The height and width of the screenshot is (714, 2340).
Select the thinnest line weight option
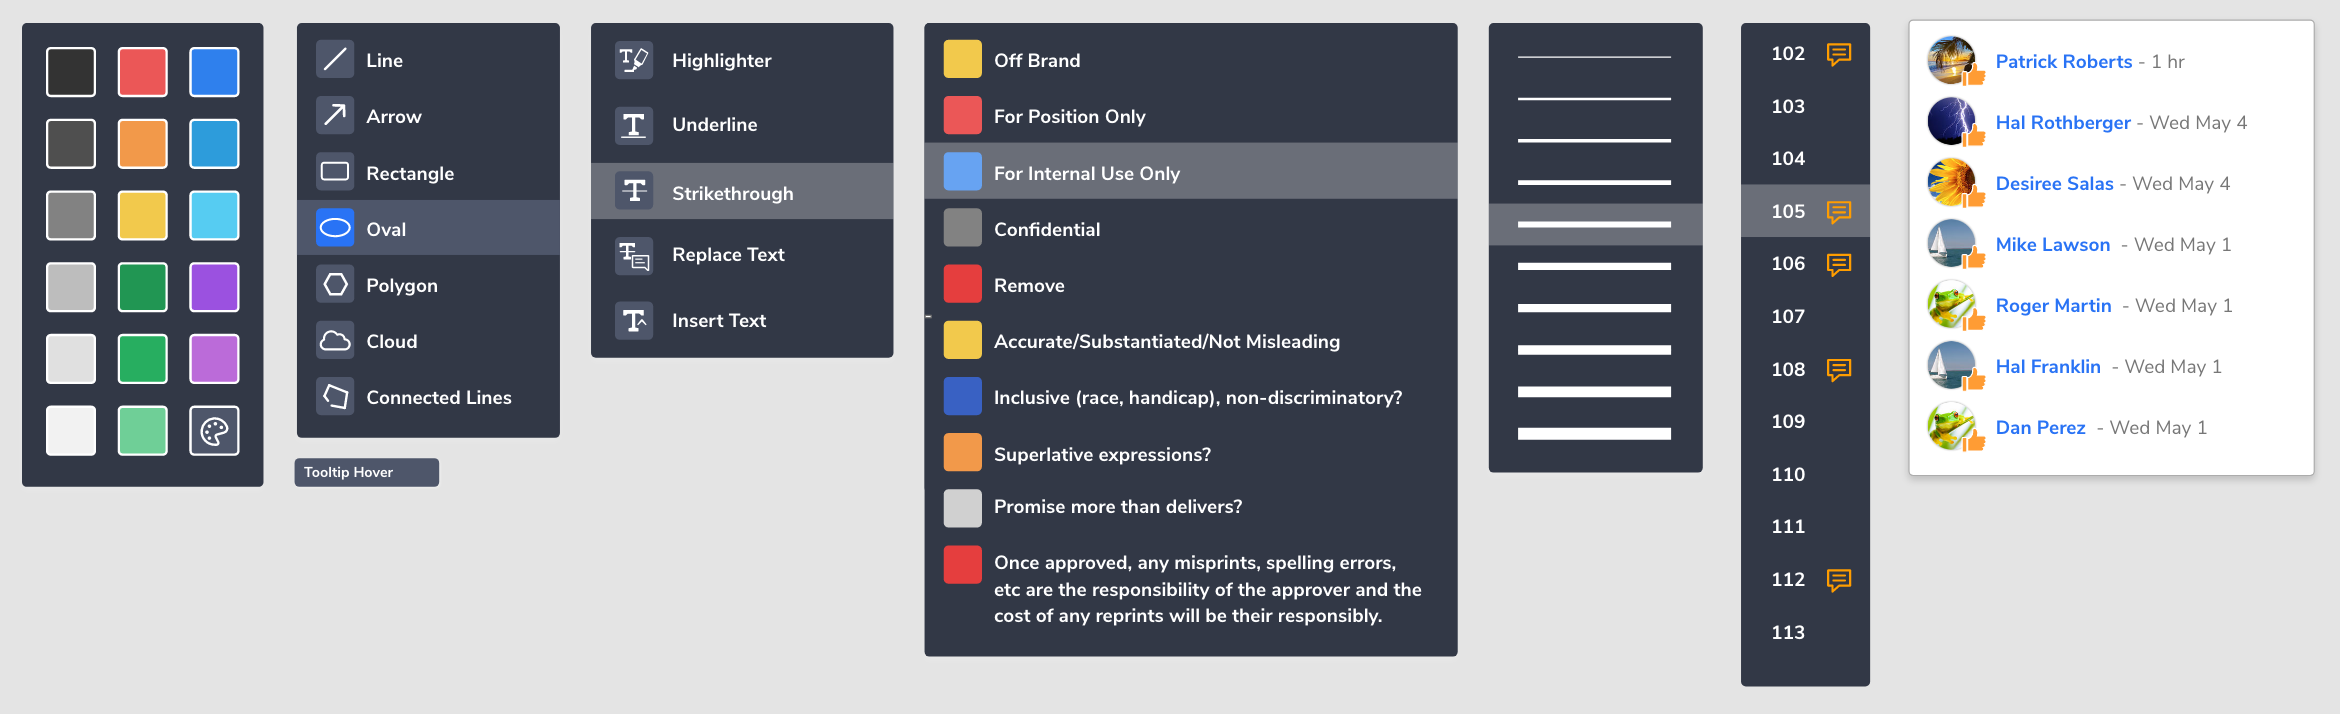coord(1594,57)
